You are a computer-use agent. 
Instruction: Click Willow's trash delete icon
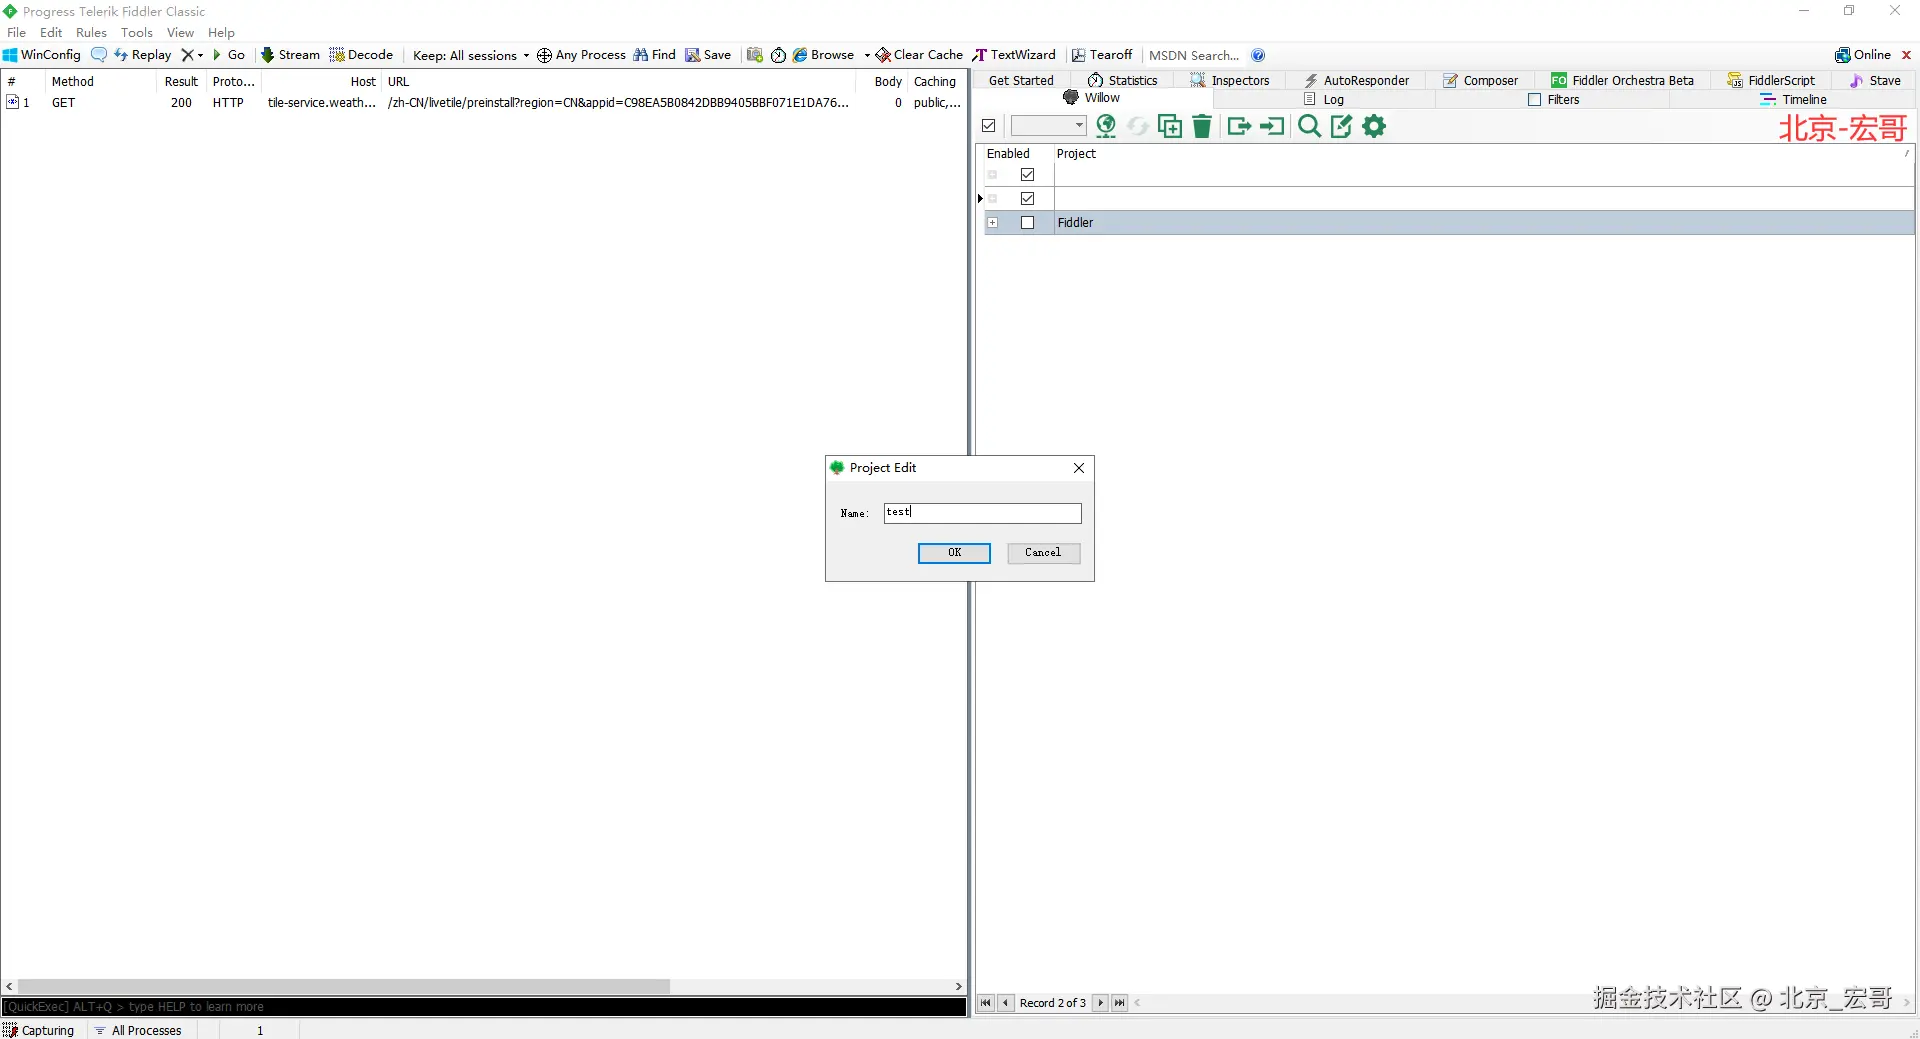1202,126
